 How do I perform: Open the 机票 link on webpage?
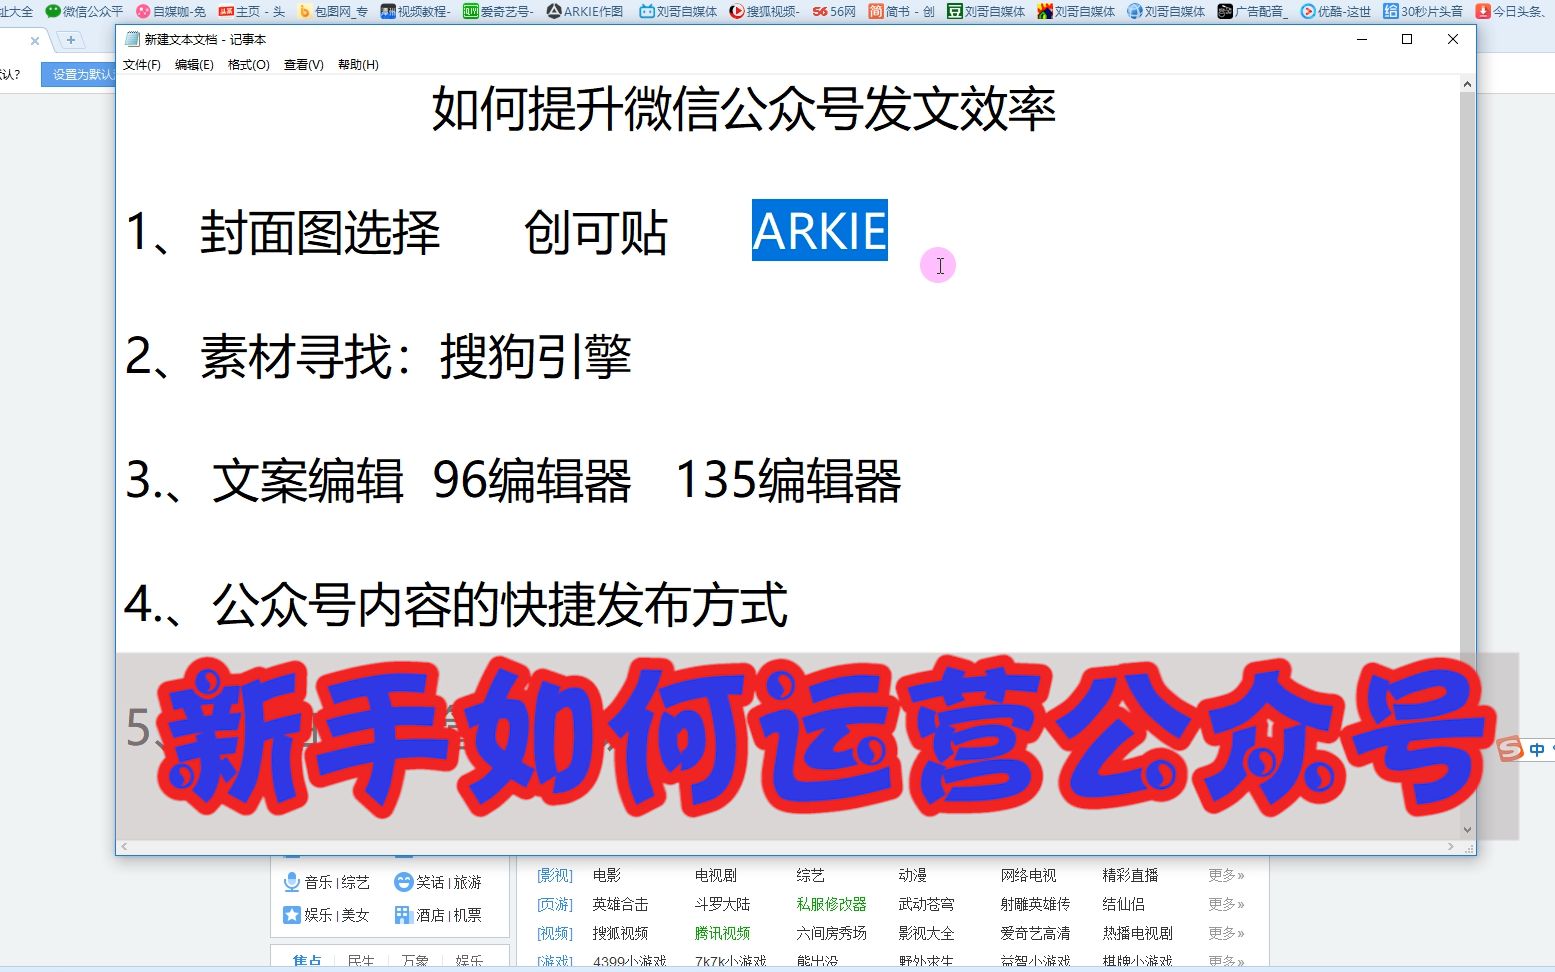coord(468,915)
